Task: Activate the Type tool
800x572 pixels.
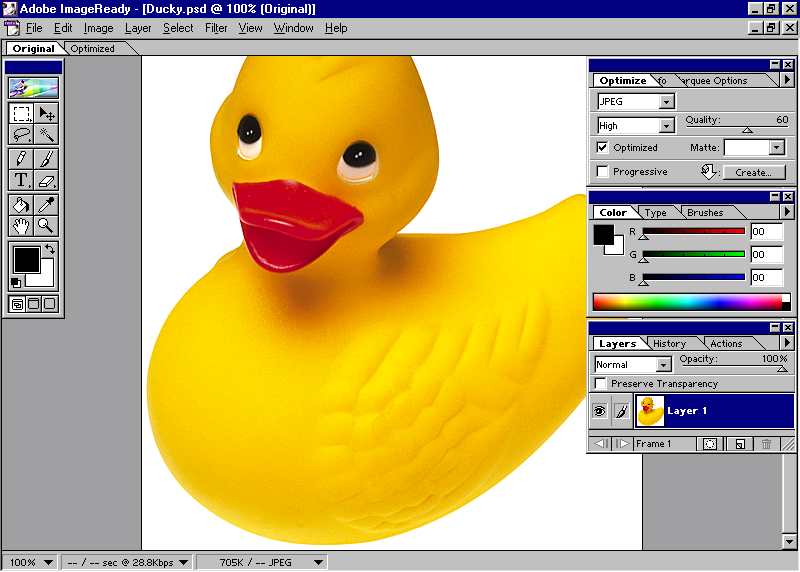Action: tap(22, 180)
